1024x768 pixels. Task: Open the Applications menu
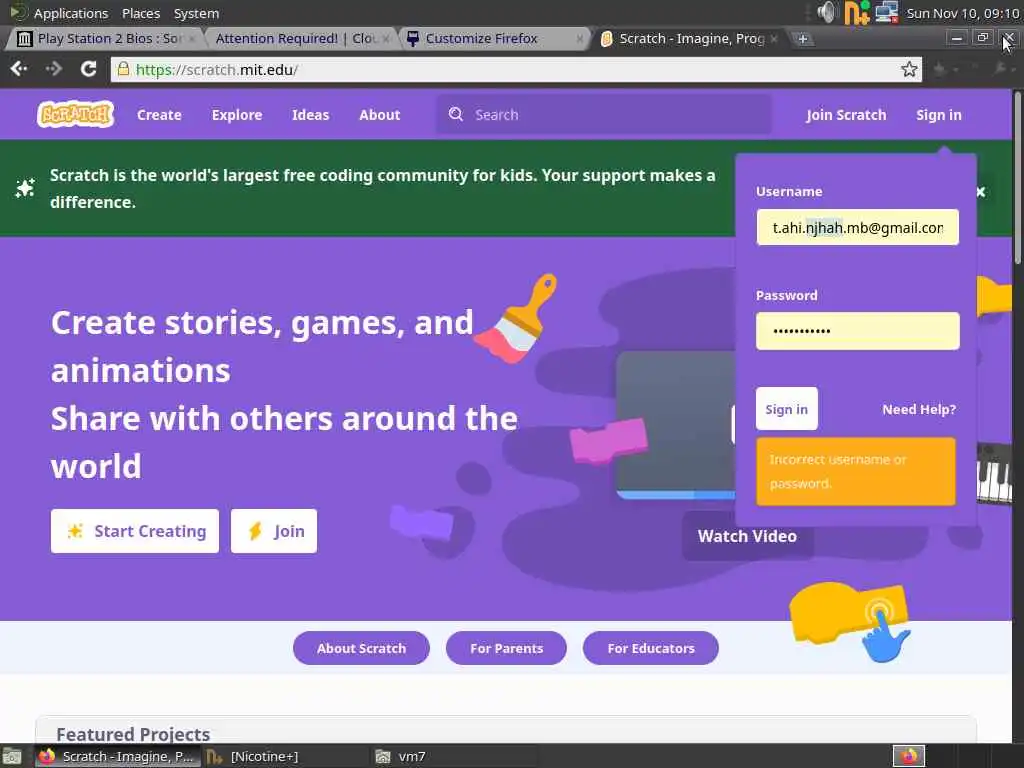(71, 13)
